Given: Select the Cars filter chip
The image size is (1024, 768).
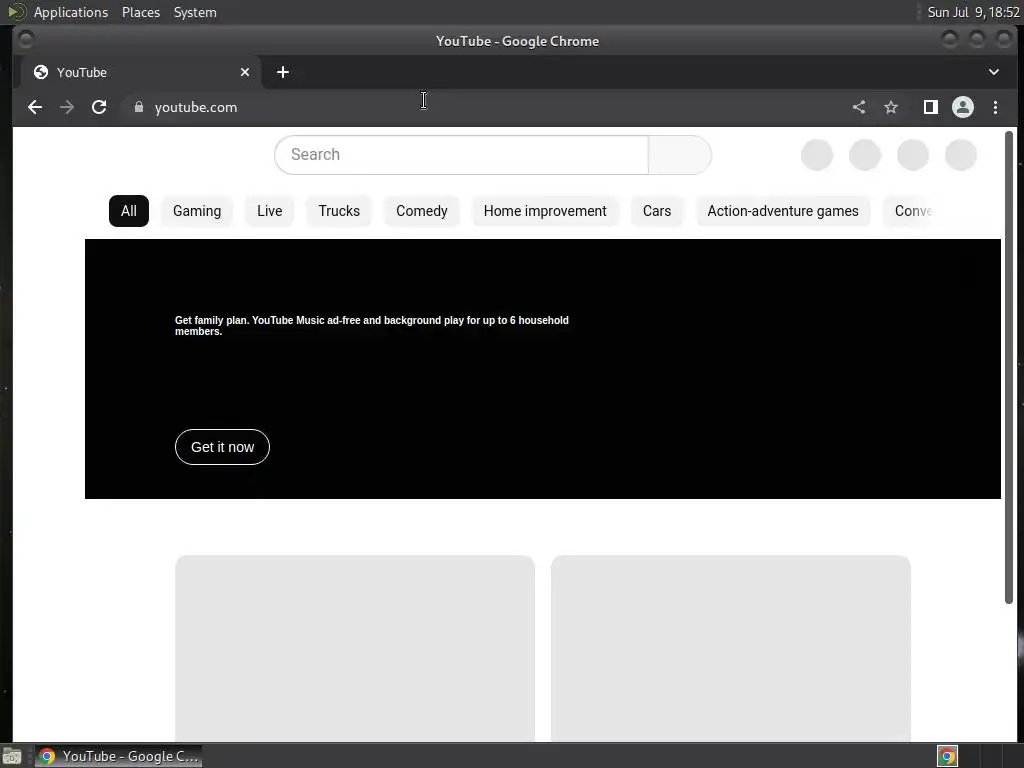Looking at the screenshot, I should click(x=657, y=211).
